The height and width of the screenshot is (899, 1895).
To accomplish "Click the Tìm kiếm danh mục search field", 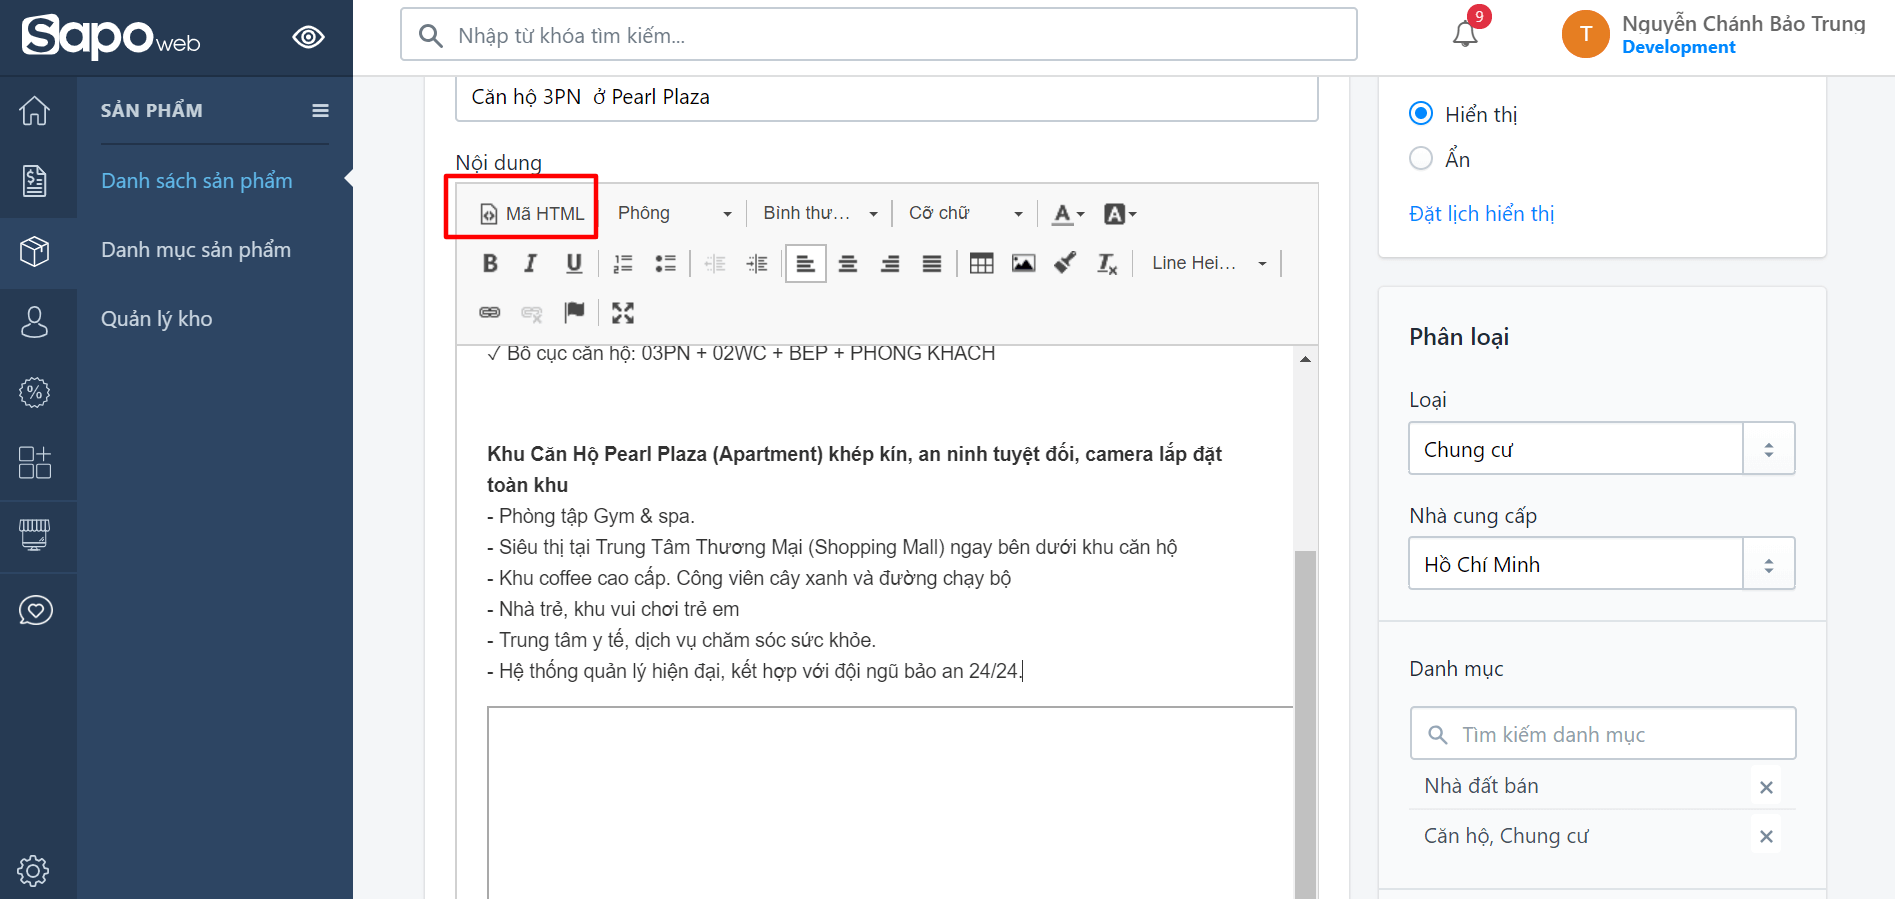I will [1603, 734].
